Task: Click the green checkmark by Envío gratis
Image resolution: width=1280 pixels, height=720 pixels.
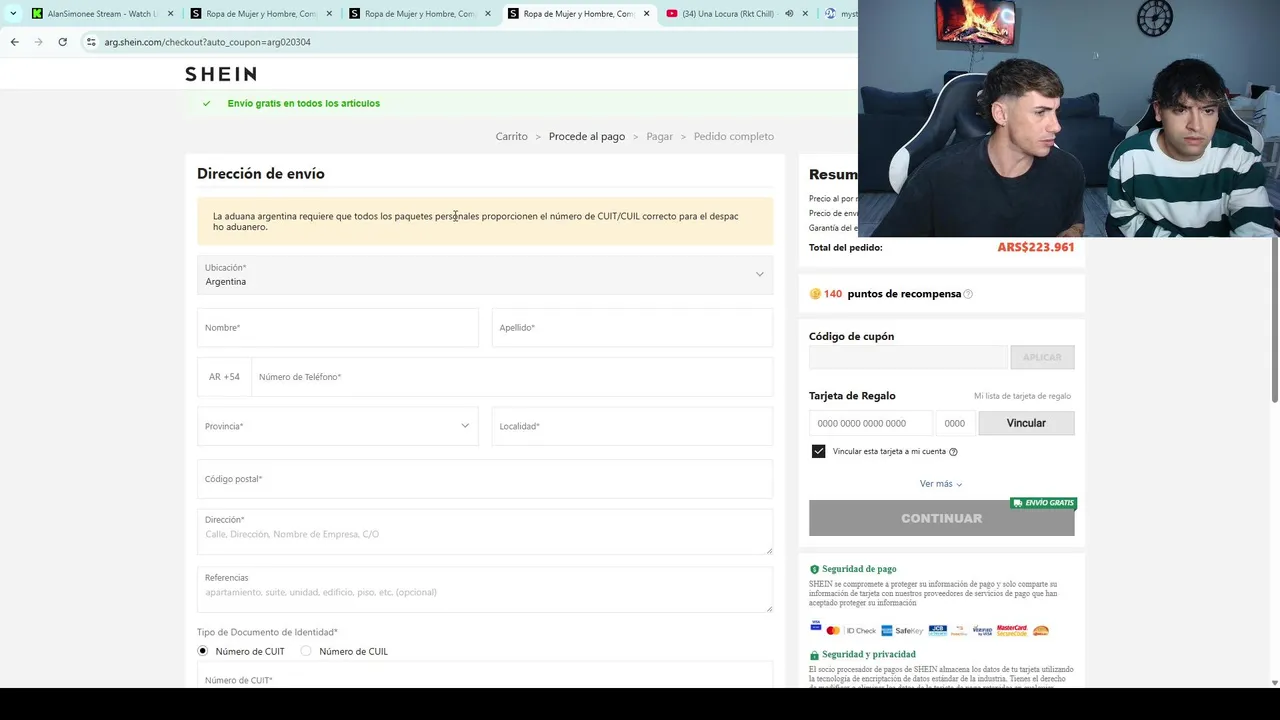Action: coord(207,103)
